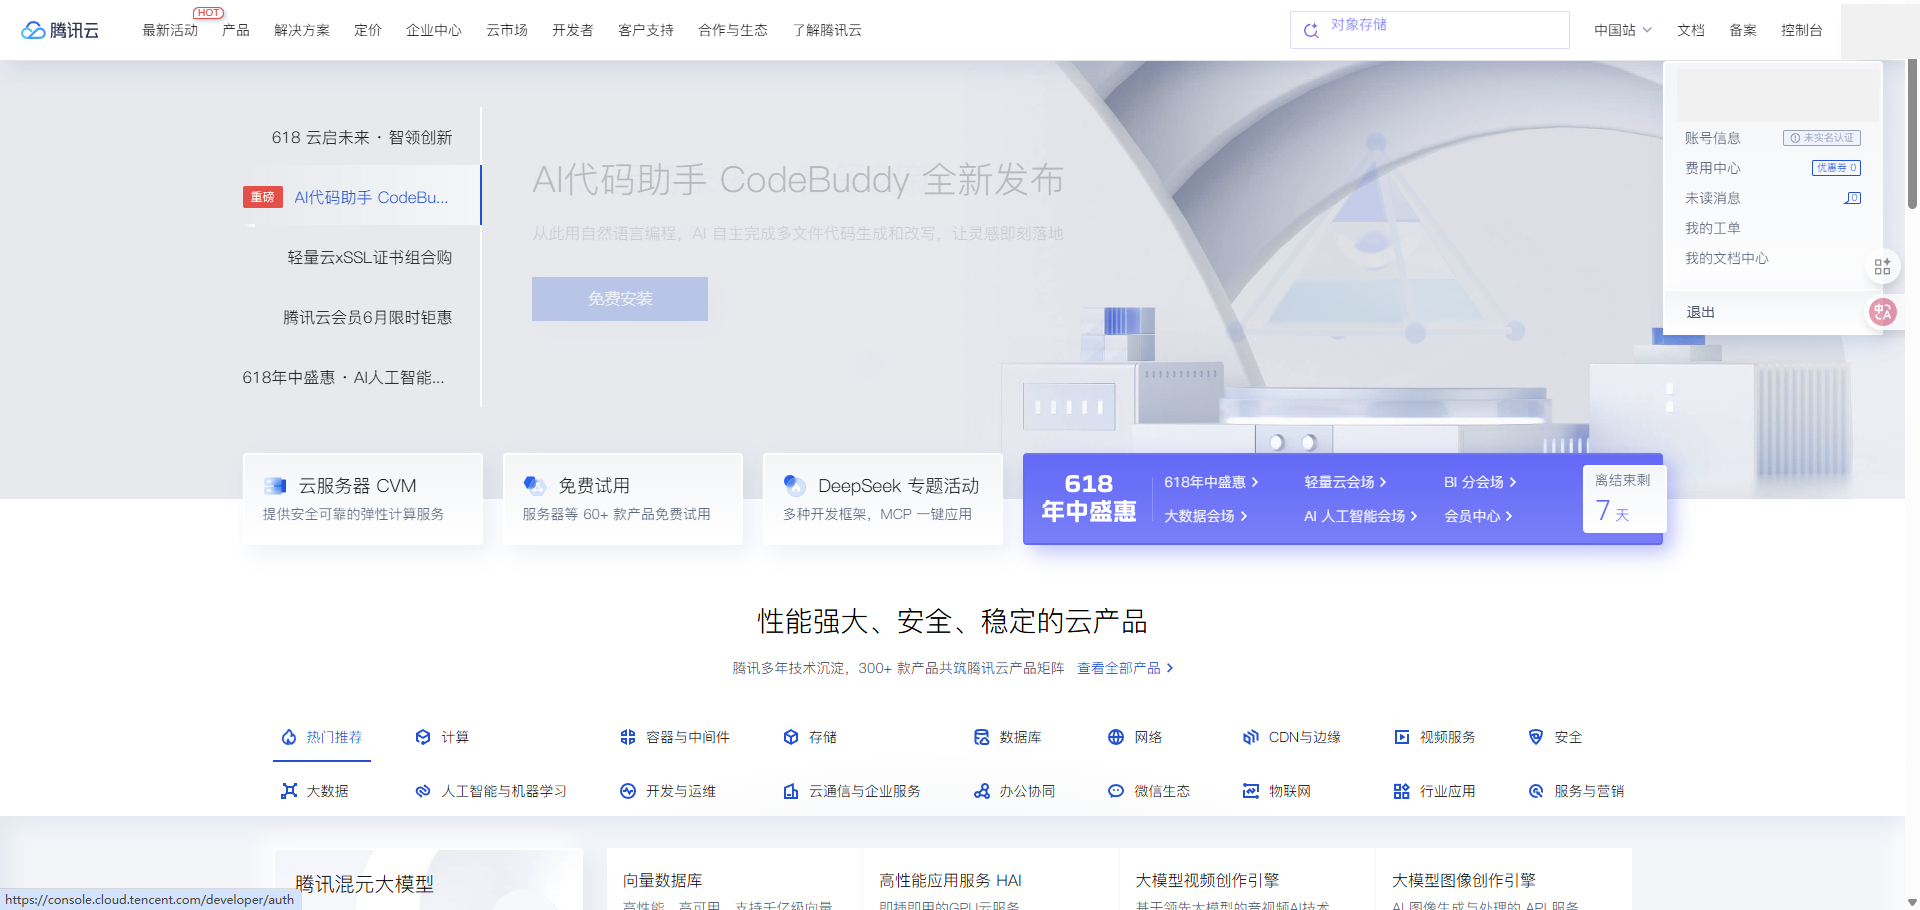Click the search icon in search box
Screen dimensions: 1920x910
pos(1311,31)
